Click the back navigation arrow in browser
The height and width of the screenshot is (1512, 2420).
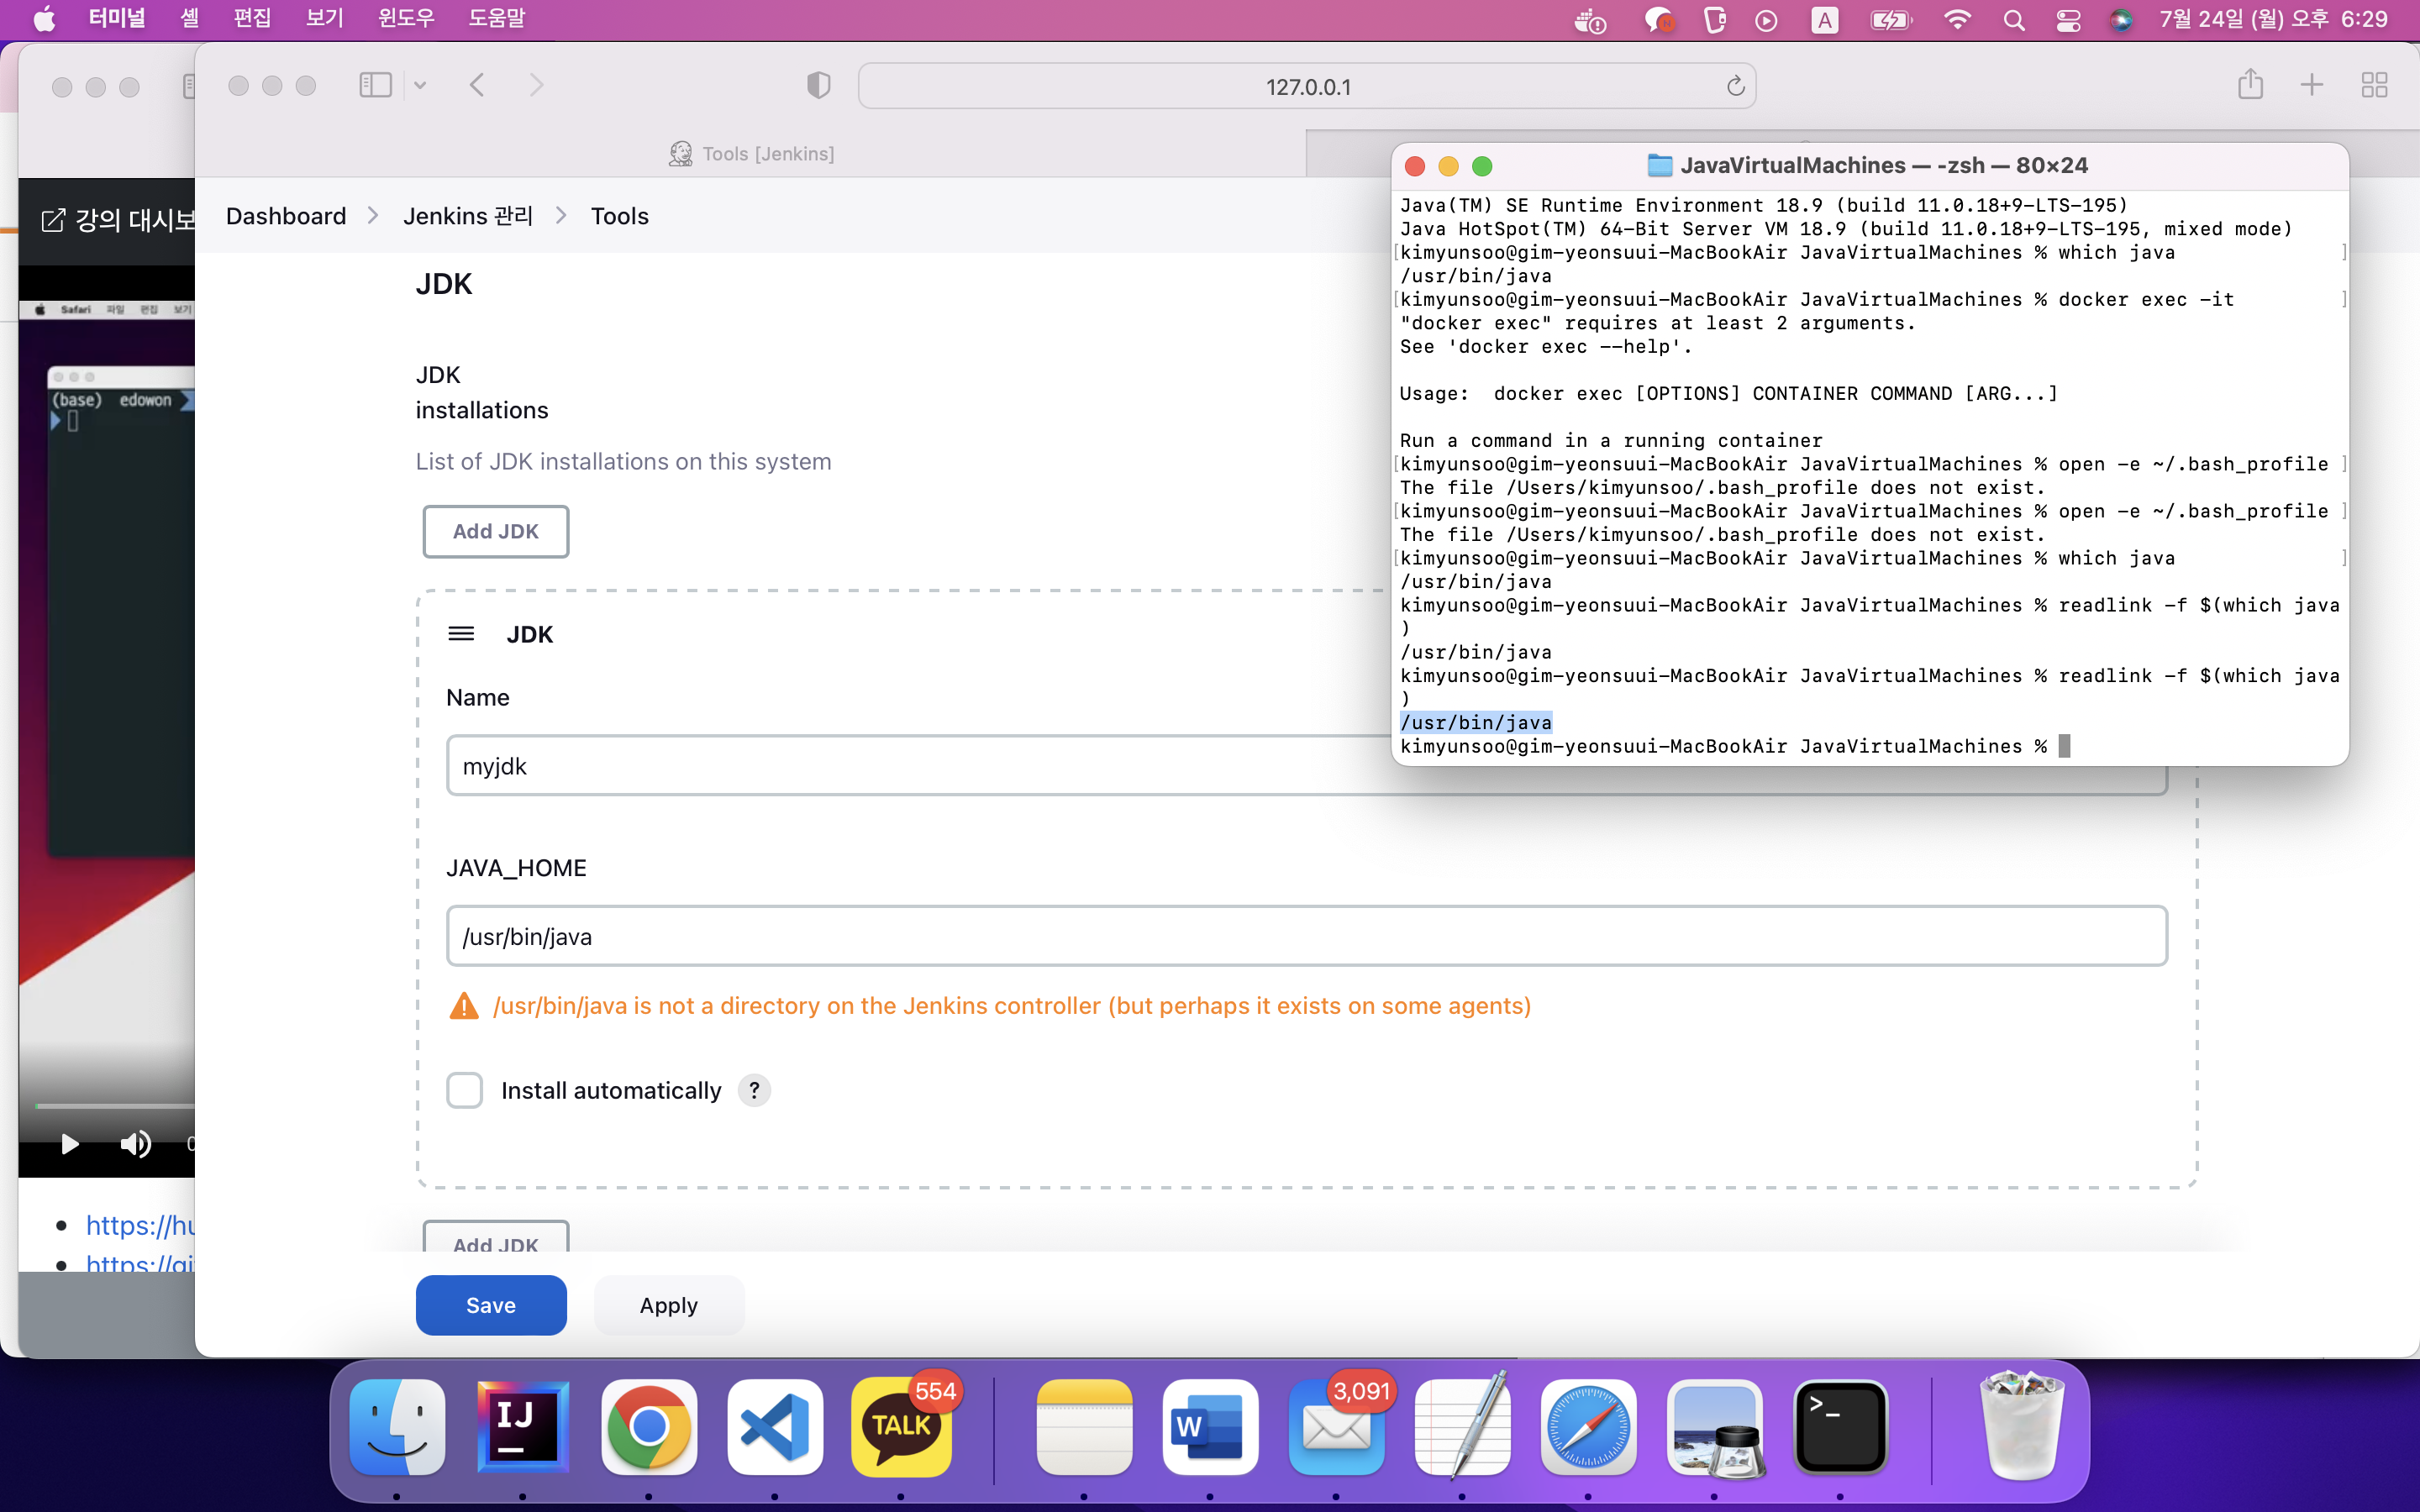point(479,84)
